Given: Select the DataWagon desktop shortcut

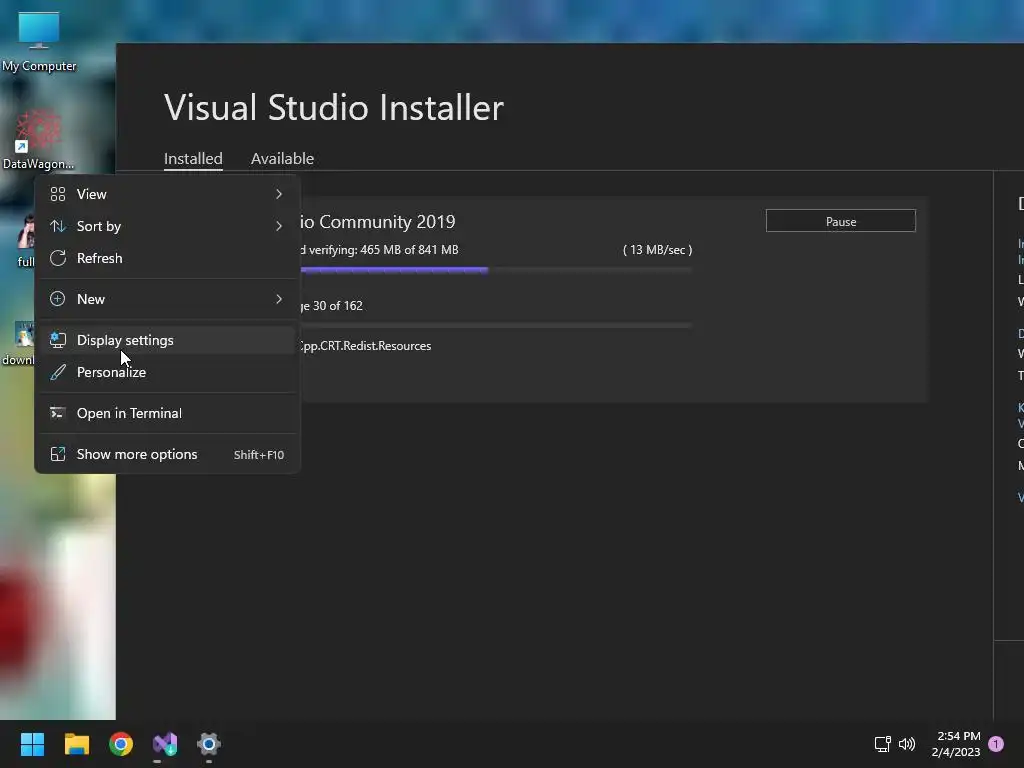Looking at the screenshot, I should point(39,139).
